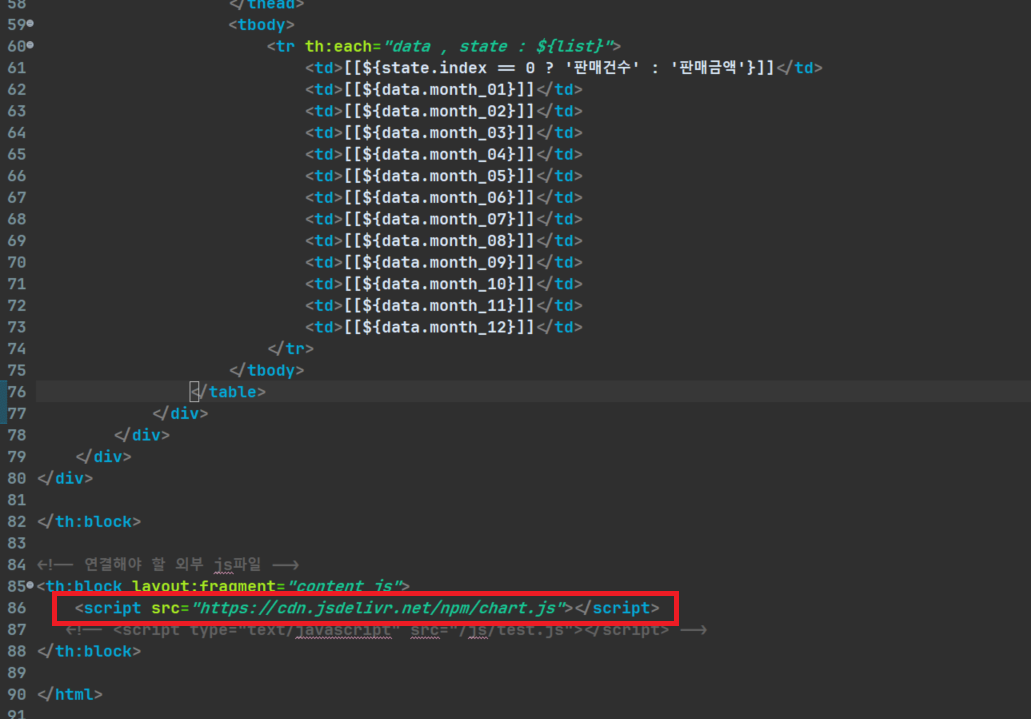Click the '판매건수' string literal

coord(602,68)
